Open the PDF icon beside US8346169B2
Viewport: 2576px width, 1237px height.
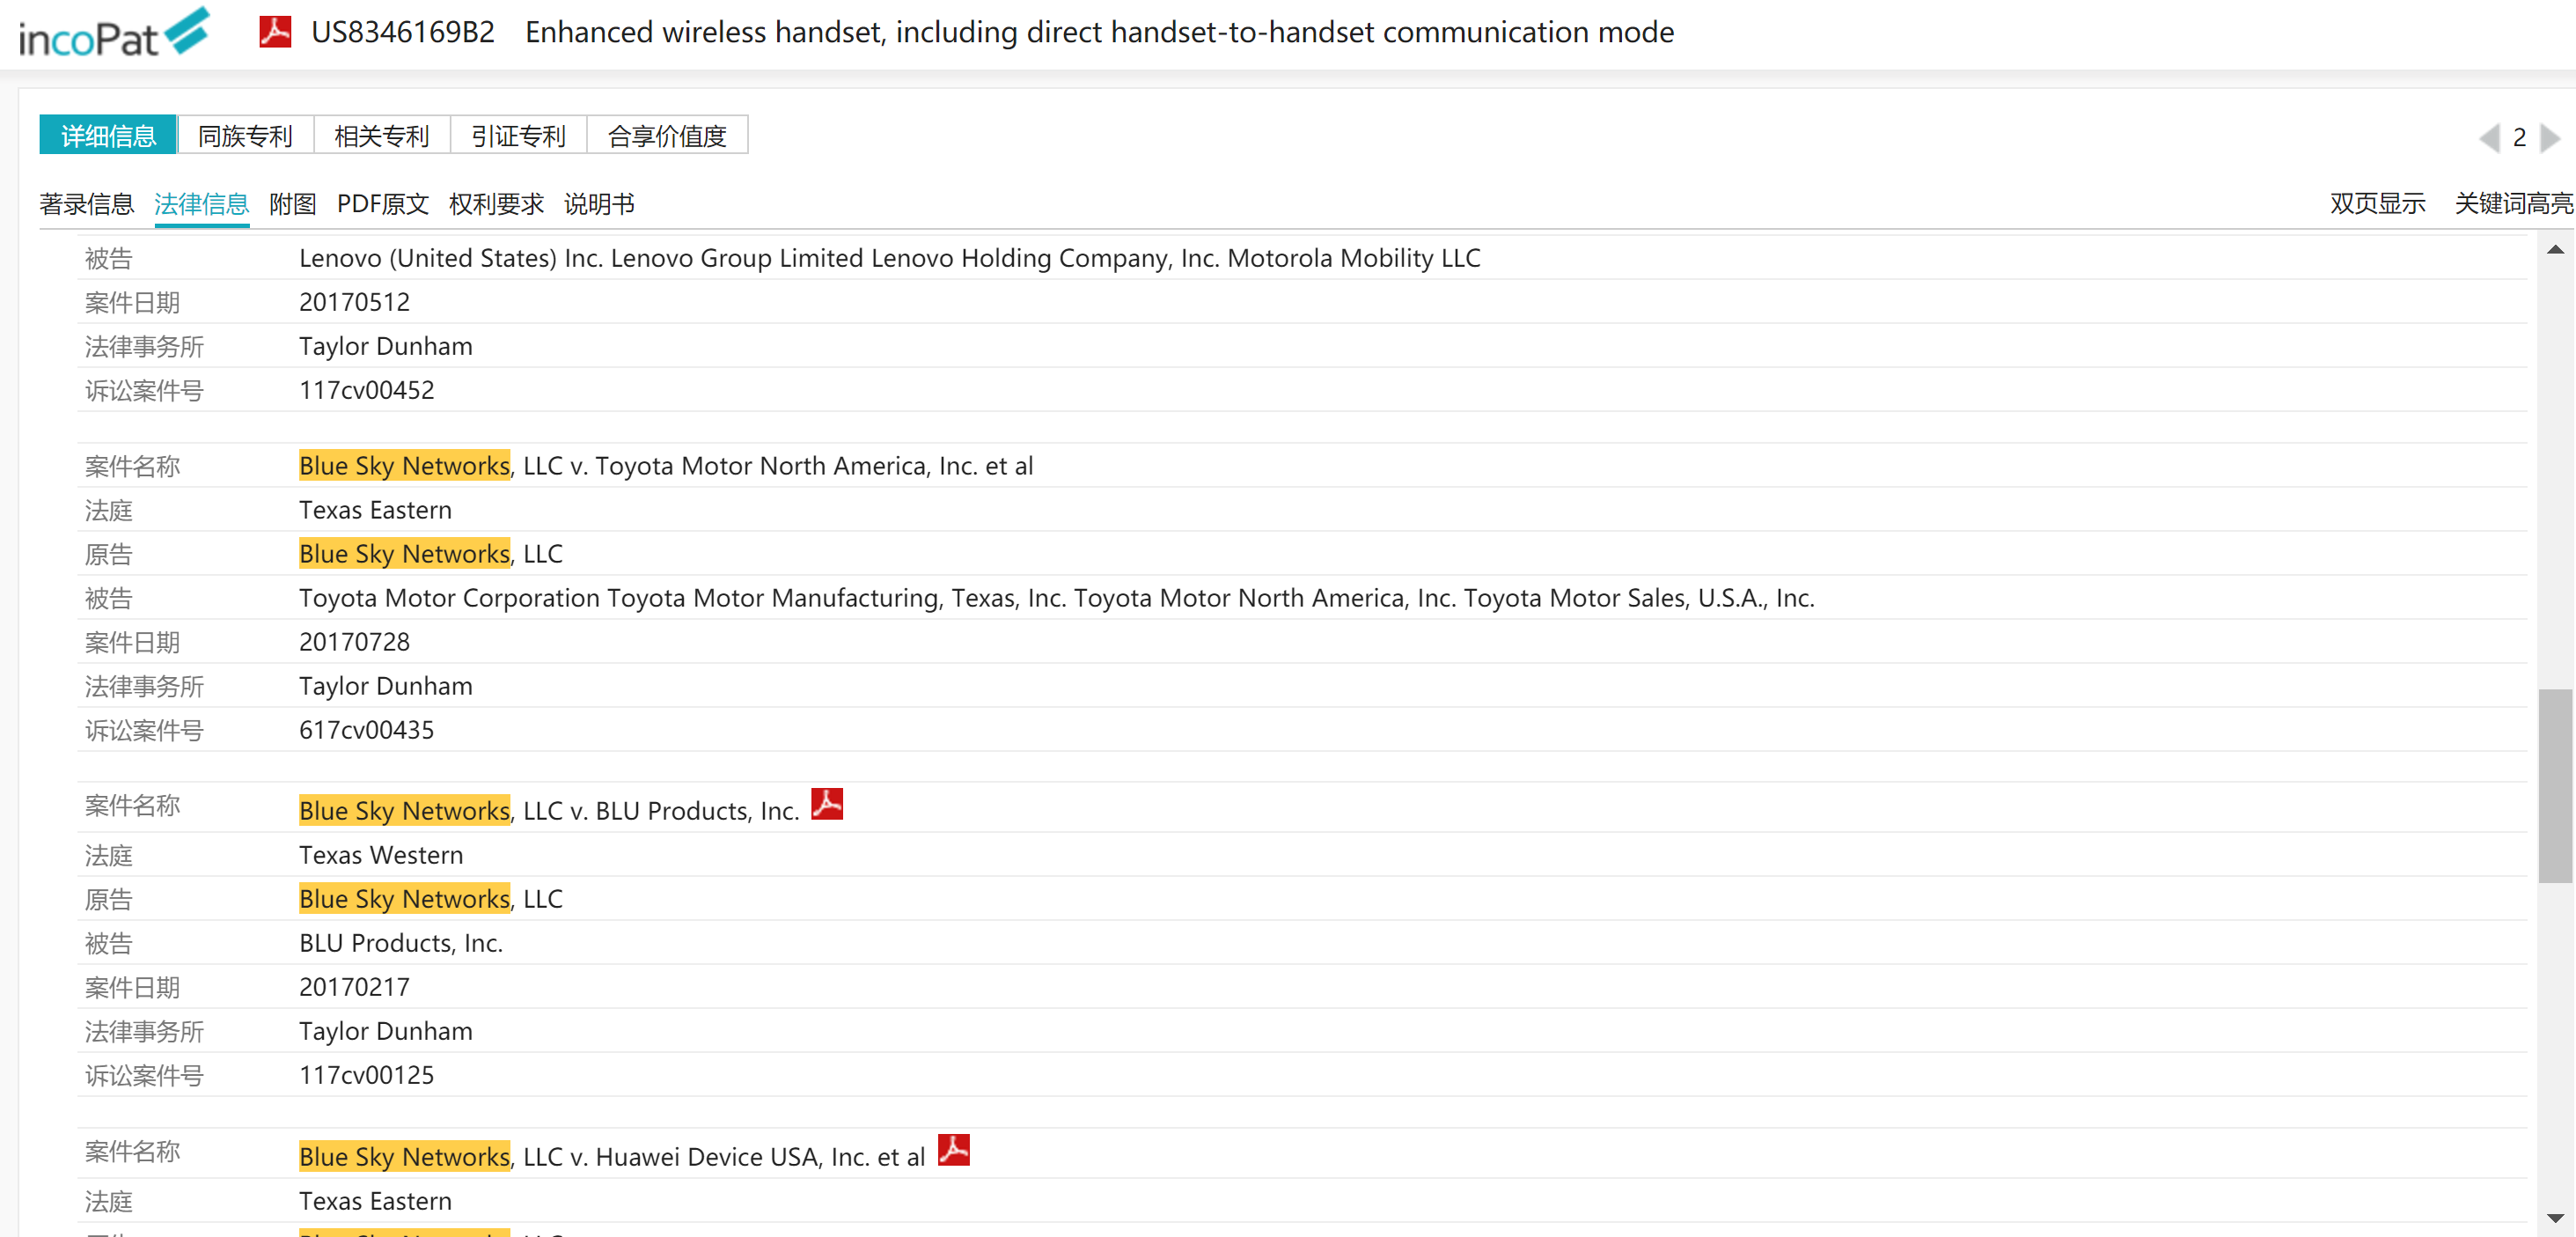[275, 32]
